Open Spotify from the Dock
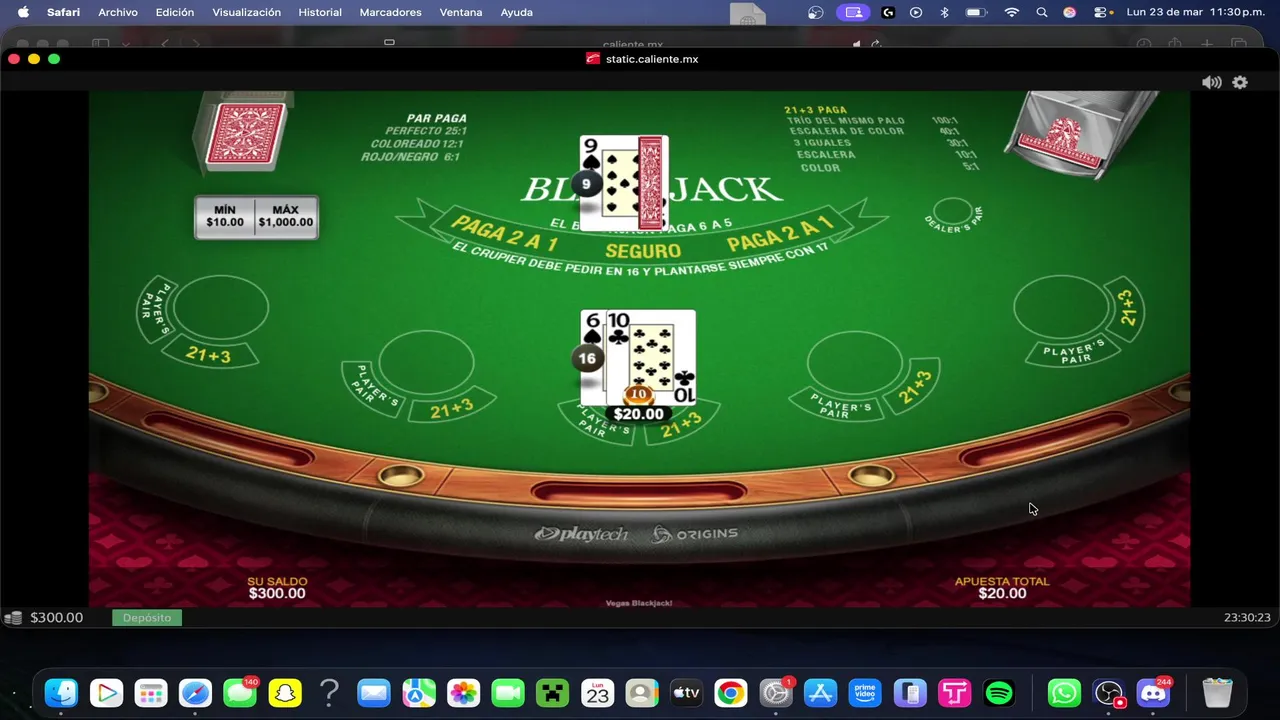The image size is (1280, 720). coord(999,693)
